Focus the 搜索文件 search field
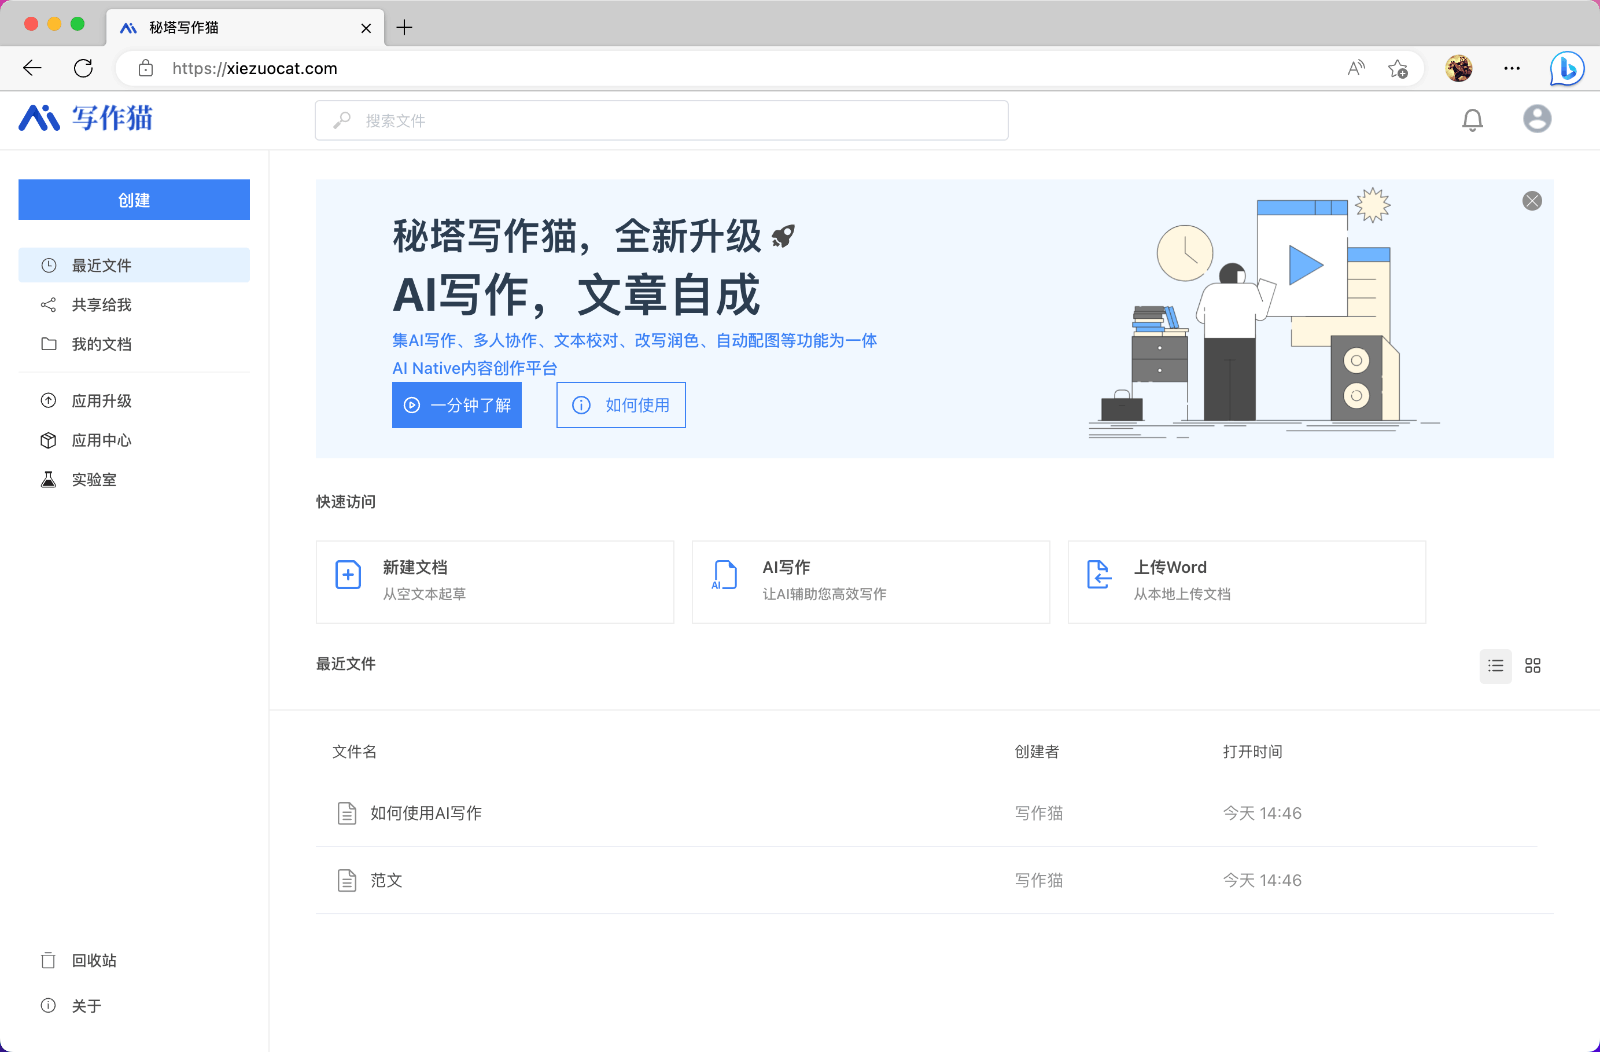 [x=661, y=120]
